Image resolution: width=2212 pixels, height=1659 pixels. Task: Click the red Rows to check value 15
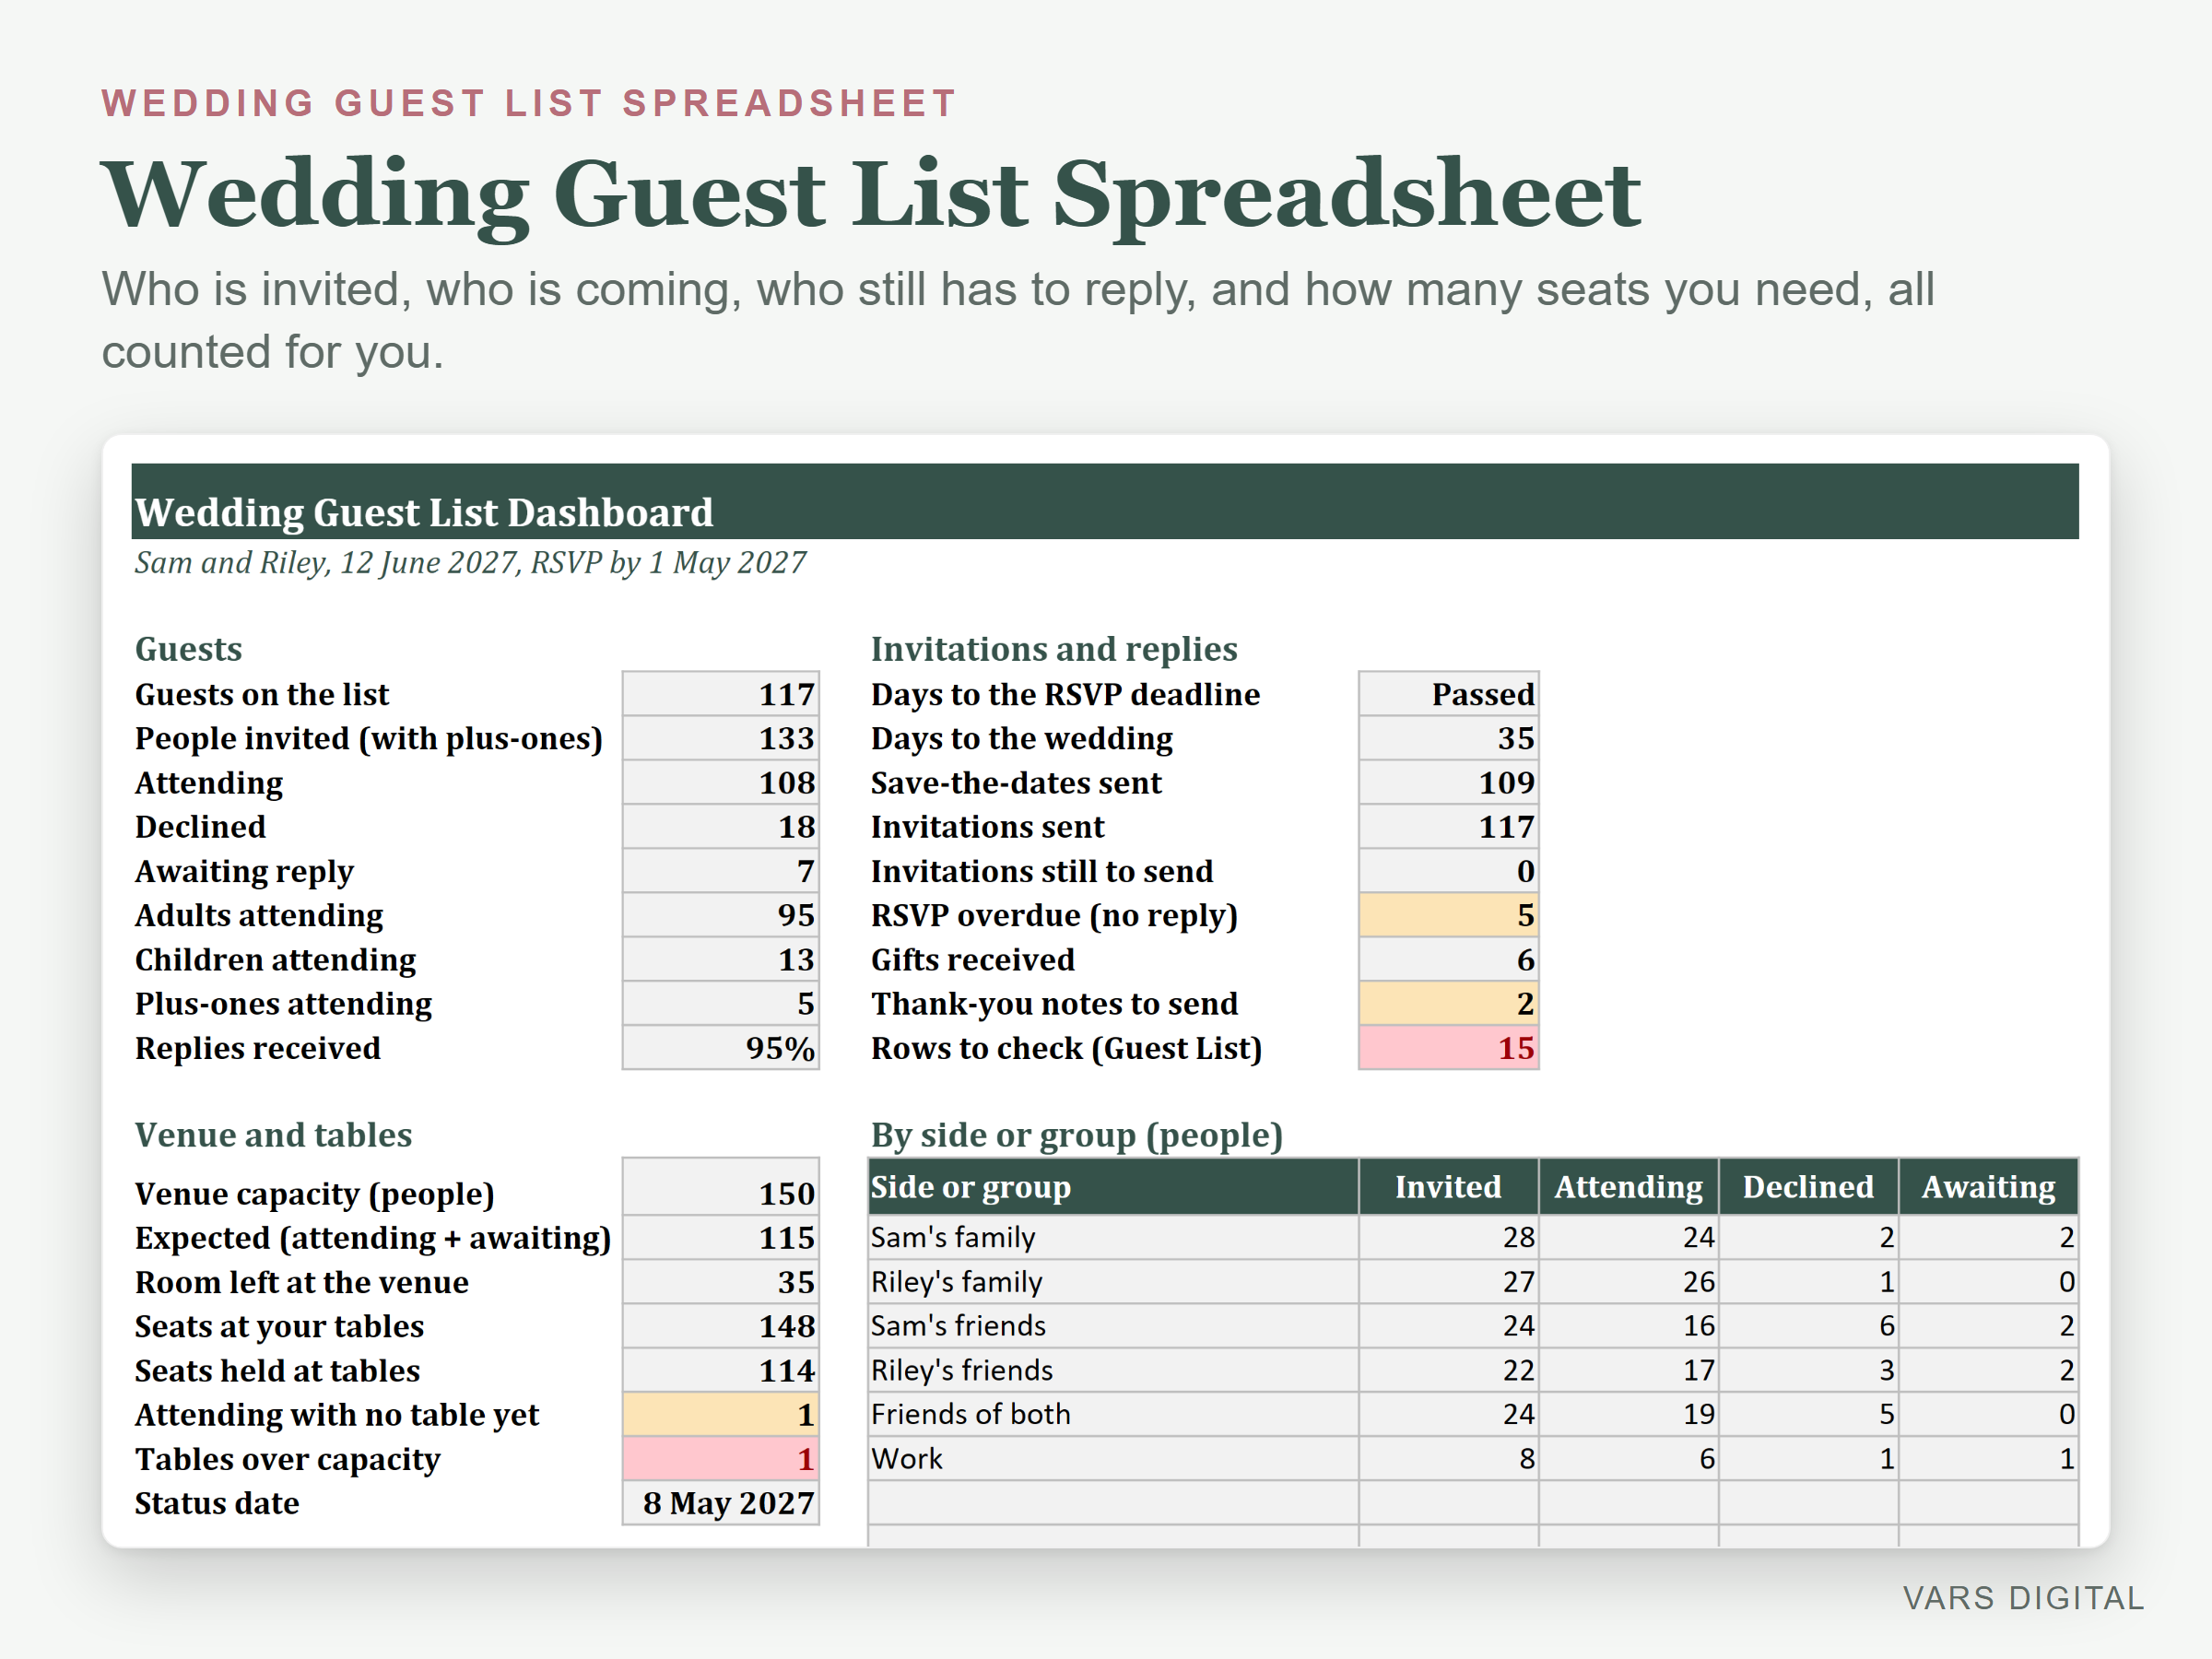1448,1047
